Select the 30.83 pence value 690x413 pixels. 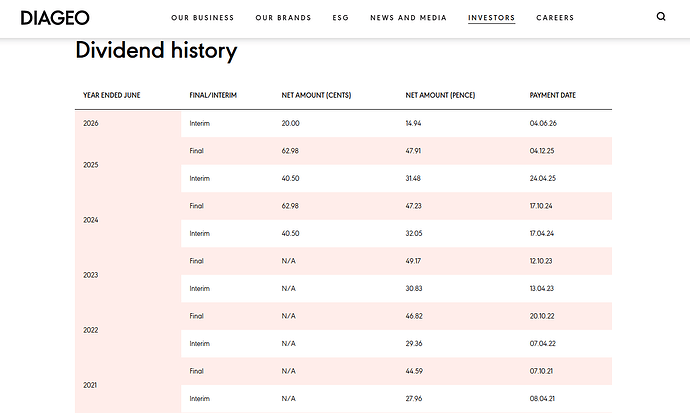(414, 289)
